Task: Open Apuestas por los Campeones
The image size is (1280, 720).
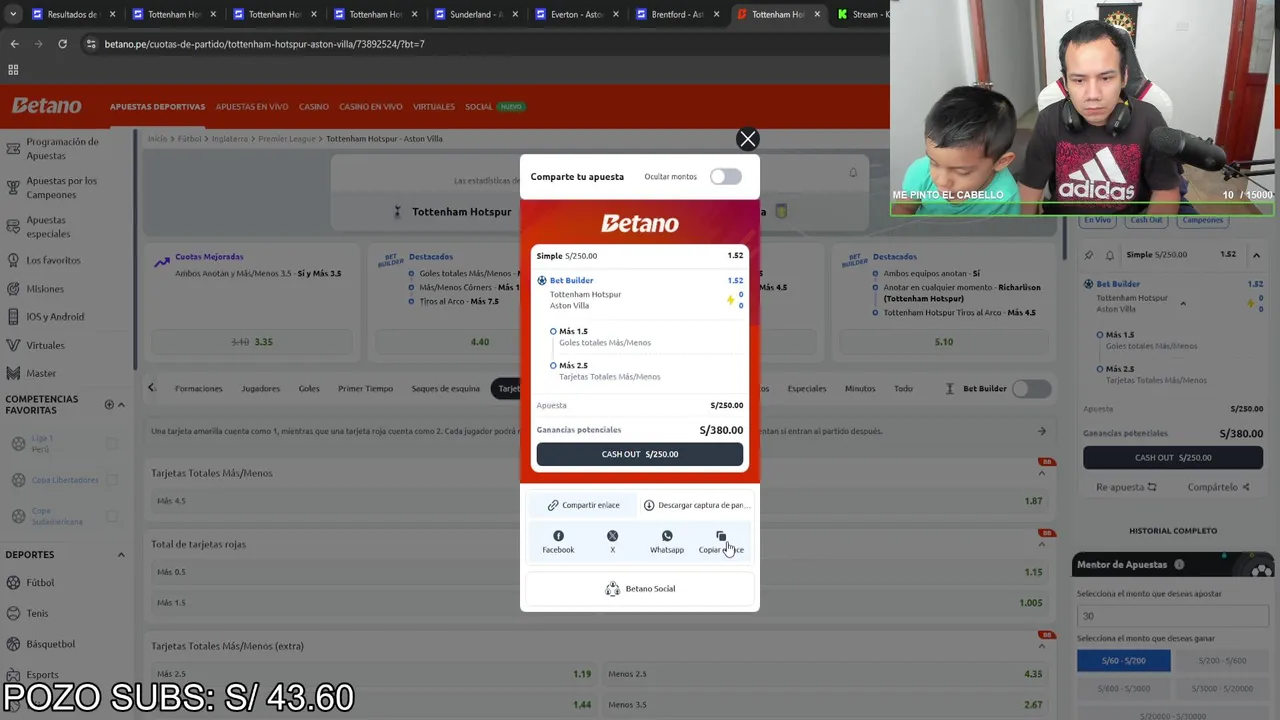Action: pyautogui.click(x=62, y=187)
